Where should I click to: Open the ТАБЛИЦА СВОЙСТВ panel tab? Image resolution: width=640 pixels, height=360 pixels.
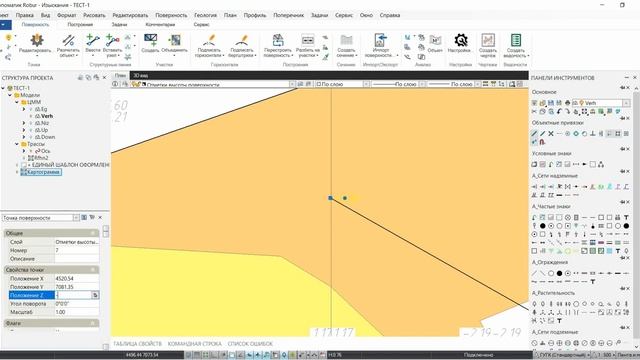(x=137, y=344)
